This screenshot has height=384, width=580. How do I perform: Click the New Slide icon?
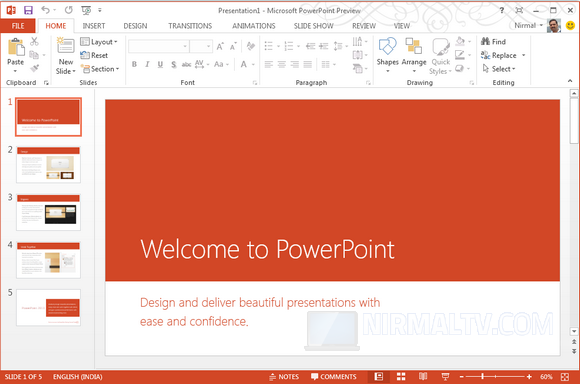coord(65,46)
